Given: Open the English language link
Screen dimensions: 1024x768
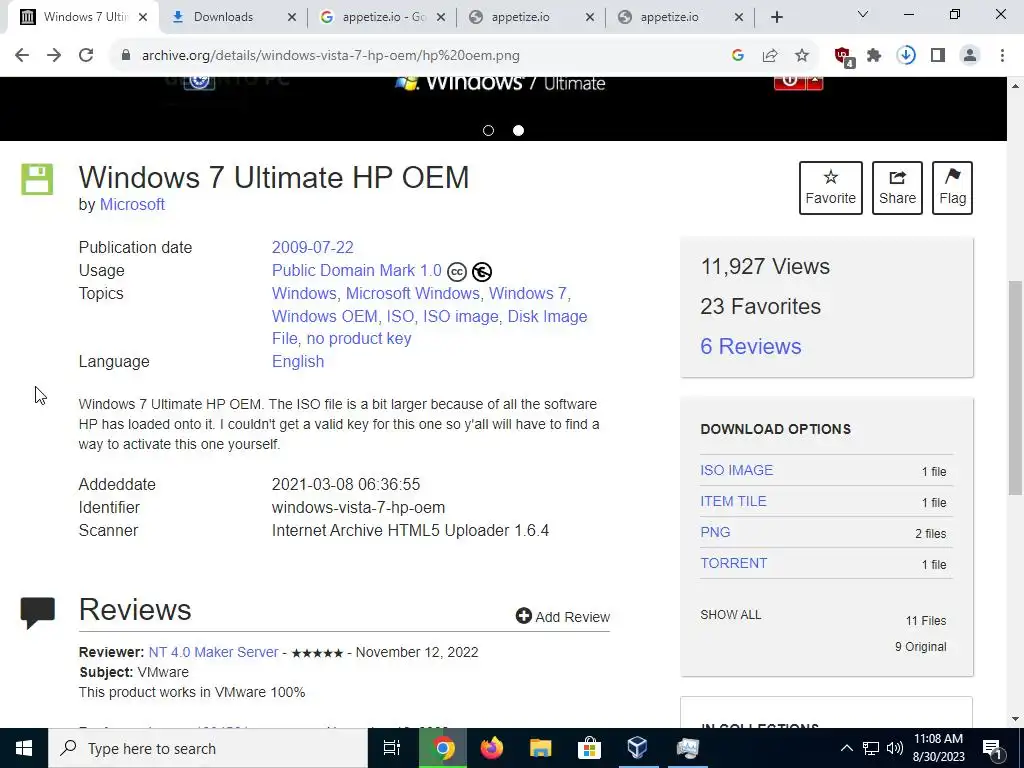Looking at the screenshot, I should 298,361.
